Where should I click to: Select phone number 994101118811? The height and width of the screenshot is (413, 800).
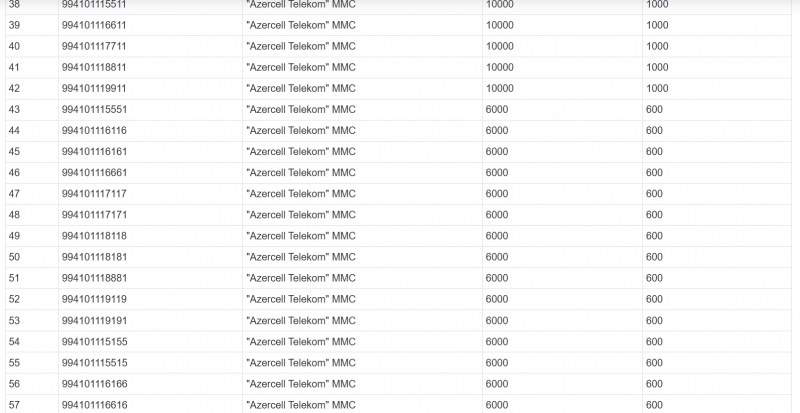pos(94,67)
